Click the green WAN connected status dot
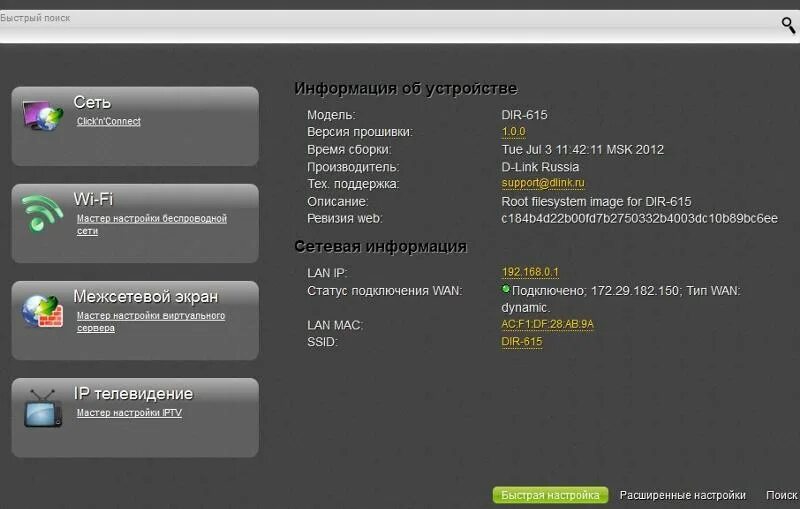The width and height of the screenshot is (800, 509). [x=506, y=289]
